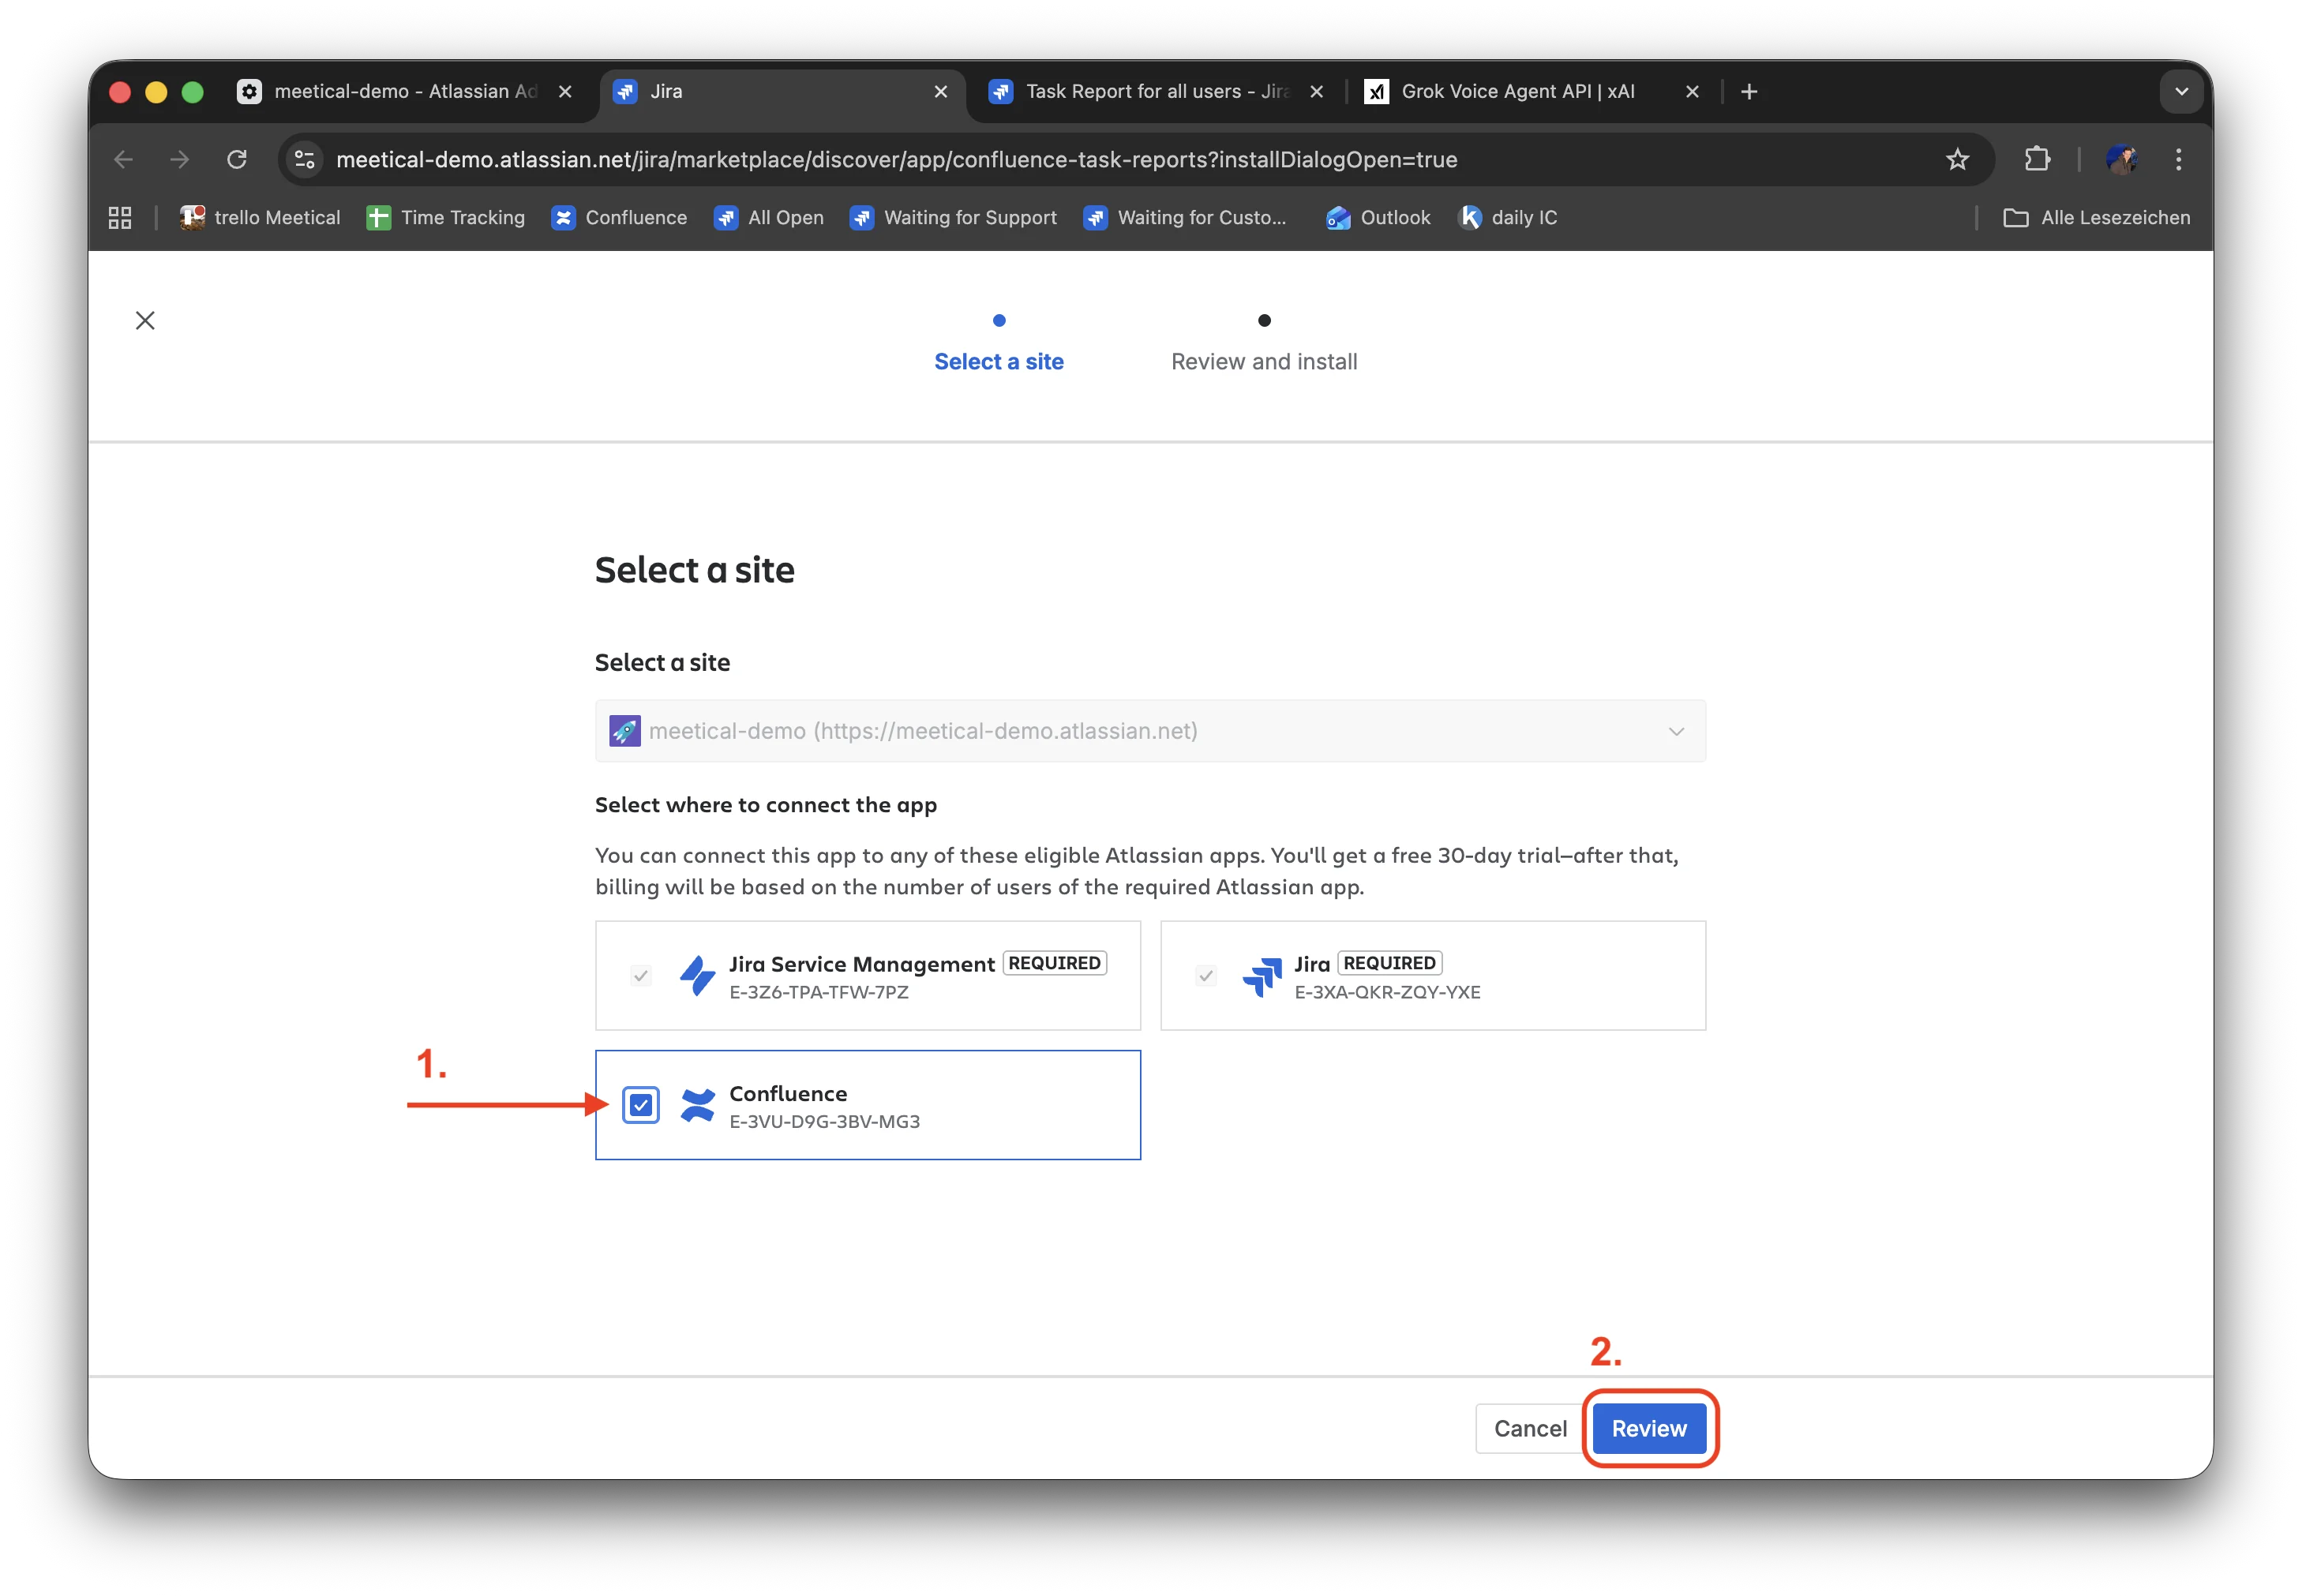Image resolution: width=2302 pixels, height=1596 pixels.
Task: Uncheck the Confluence checkbox
Action: click(640, 1105)
